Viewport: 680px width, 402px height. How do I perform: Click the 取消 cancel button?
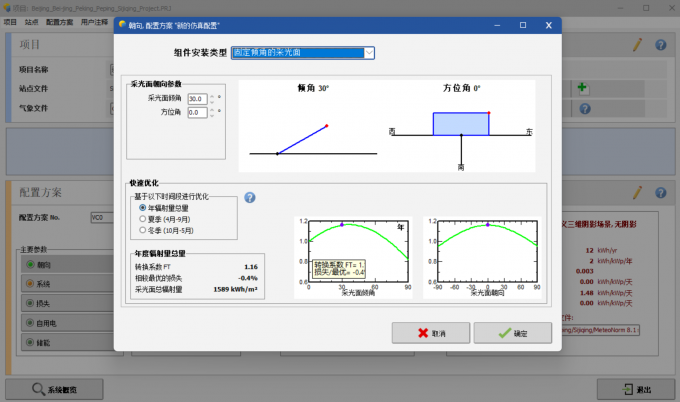(431, 333)
